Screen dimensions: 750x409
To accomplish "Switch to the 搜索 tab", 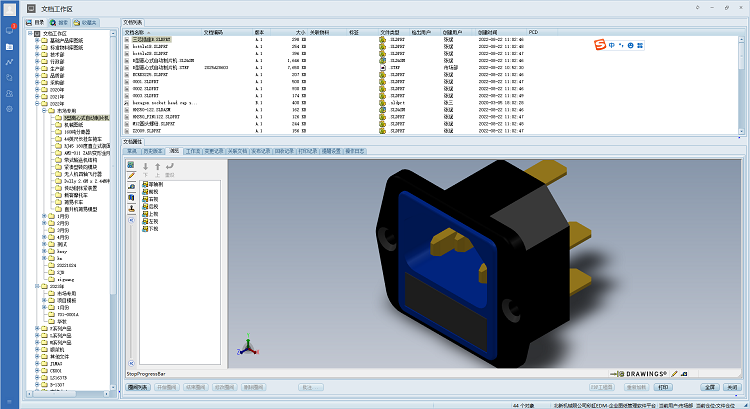I will 62,21.
